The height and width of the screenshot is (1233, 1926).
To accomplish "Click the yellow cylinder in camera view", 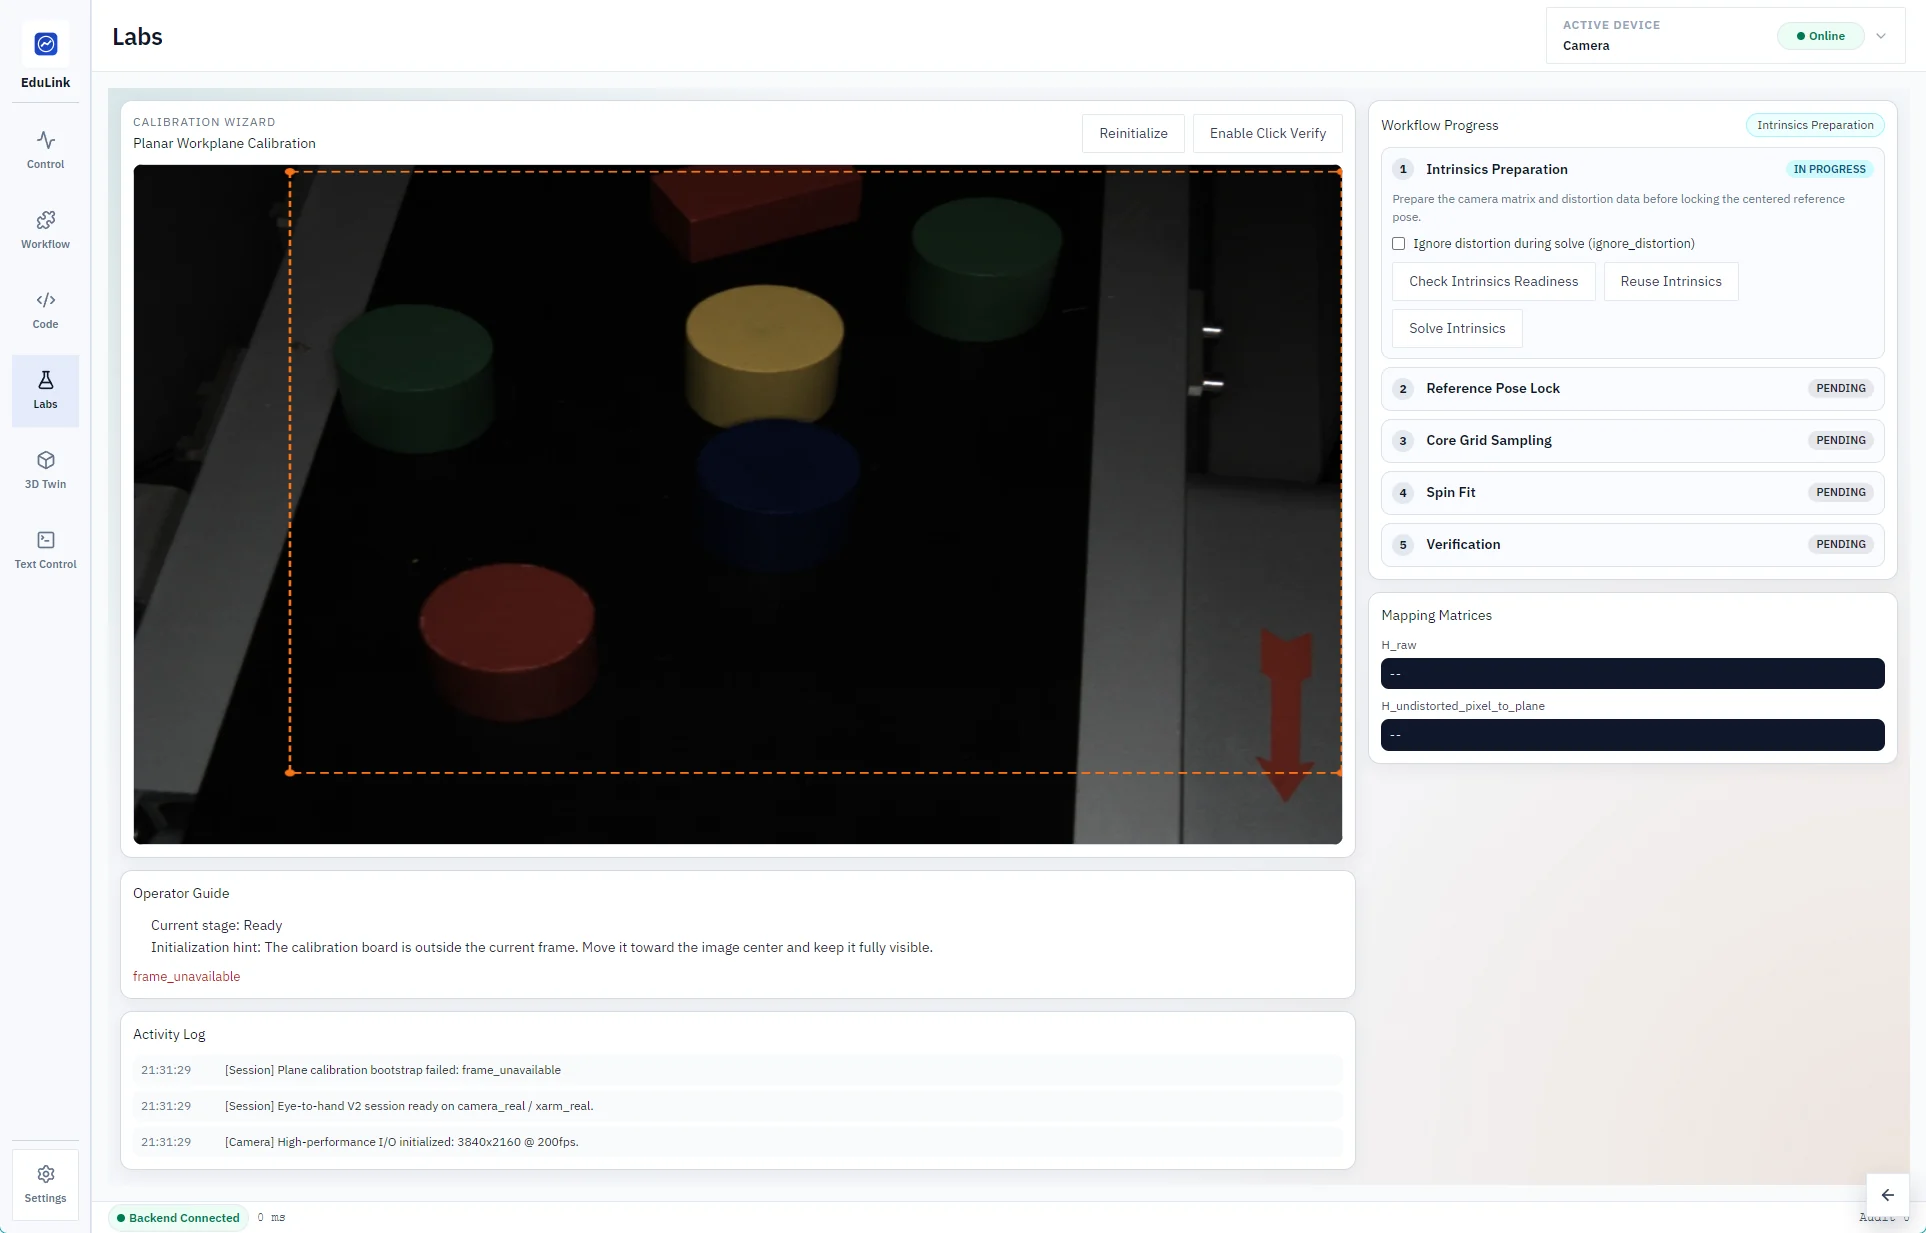I will (x=765, y=355).
